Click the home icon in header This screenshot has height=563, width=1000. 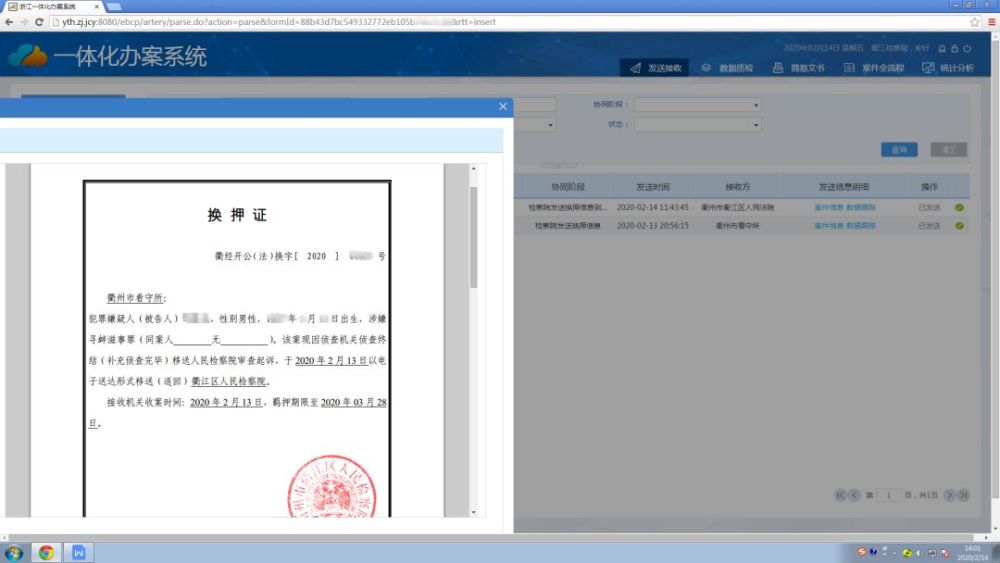(942, 48)
